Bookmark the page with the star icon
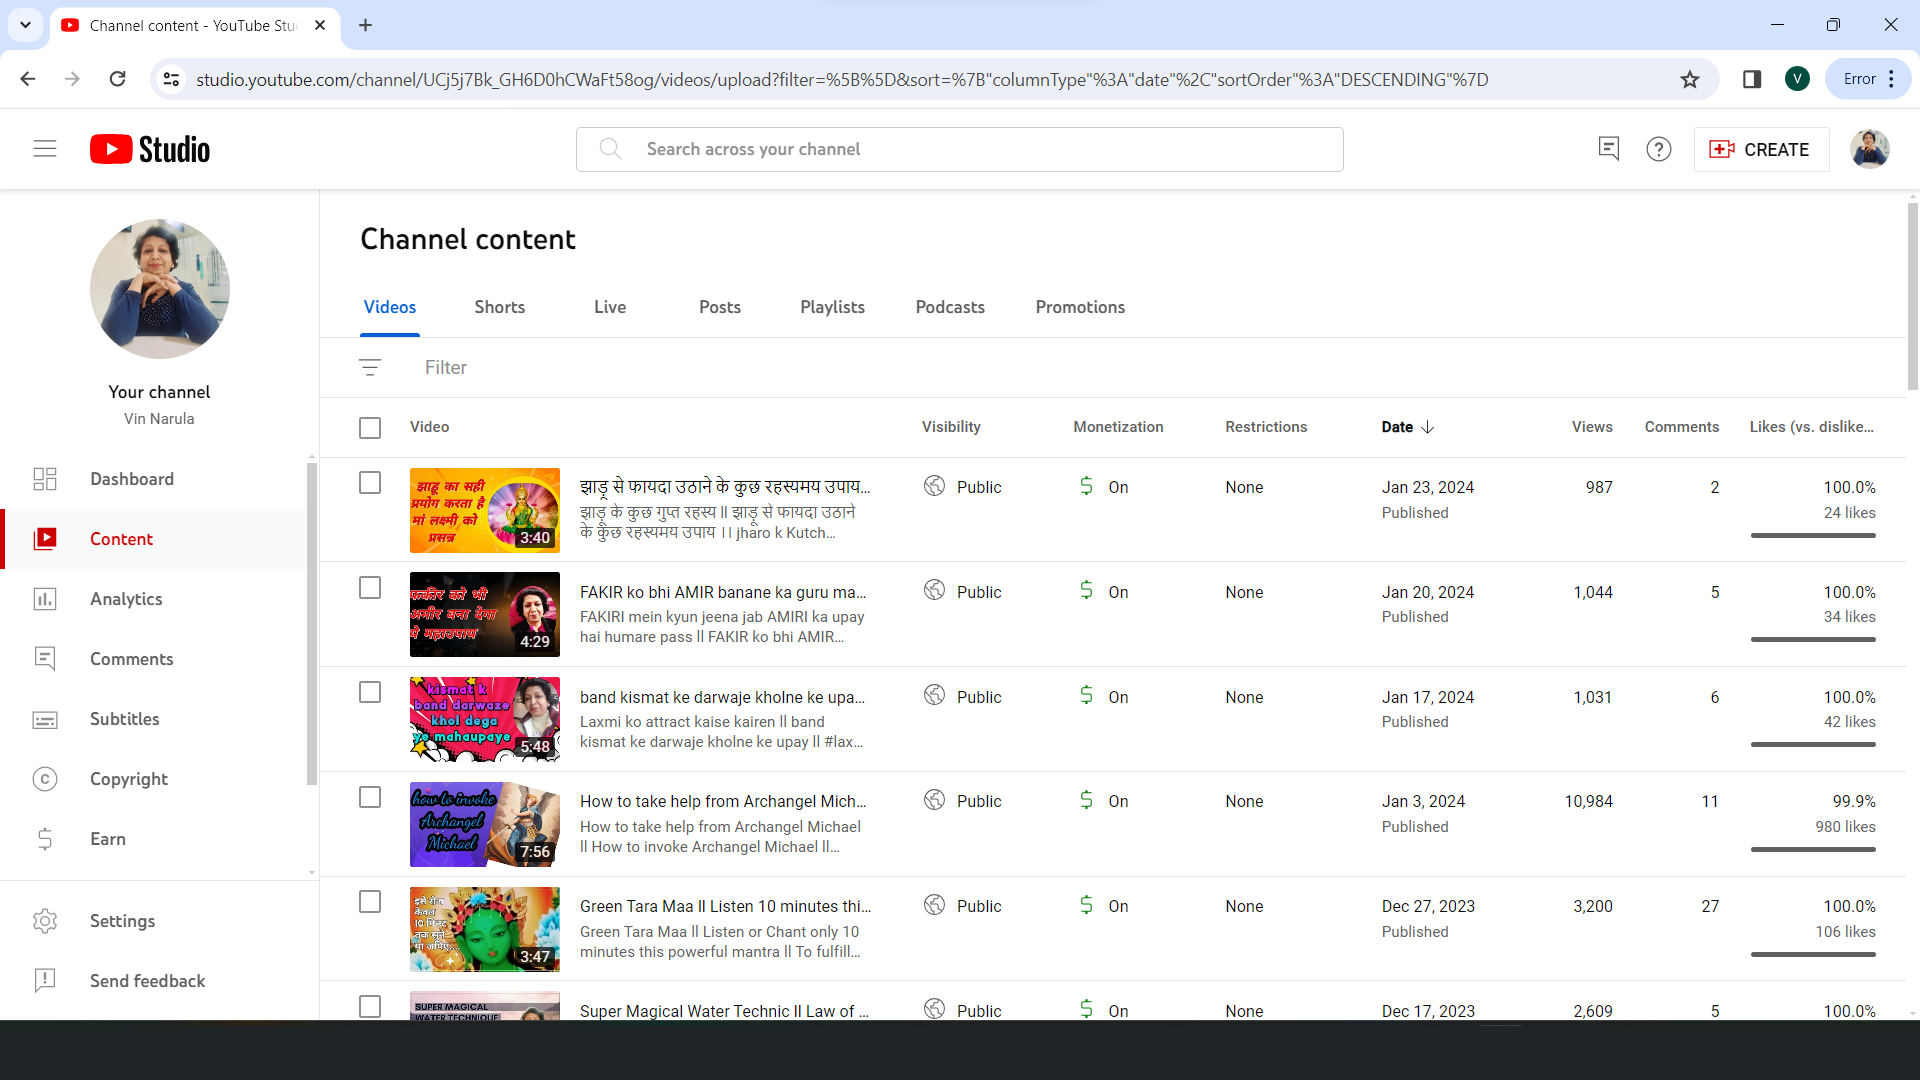Viewport: 1920px width, 1080px height. click(x=1690, y=79)
